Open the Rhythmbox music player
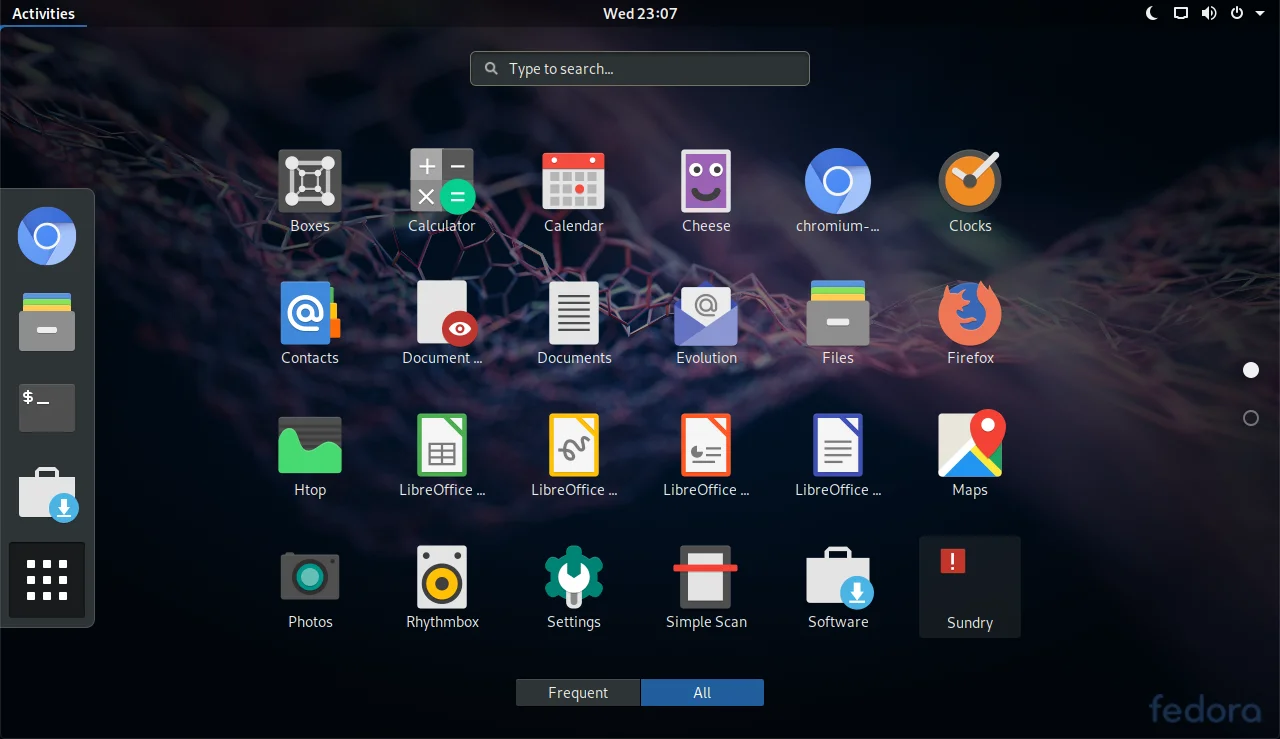This screenshot has width=1280, height=739. click(442, 588)
